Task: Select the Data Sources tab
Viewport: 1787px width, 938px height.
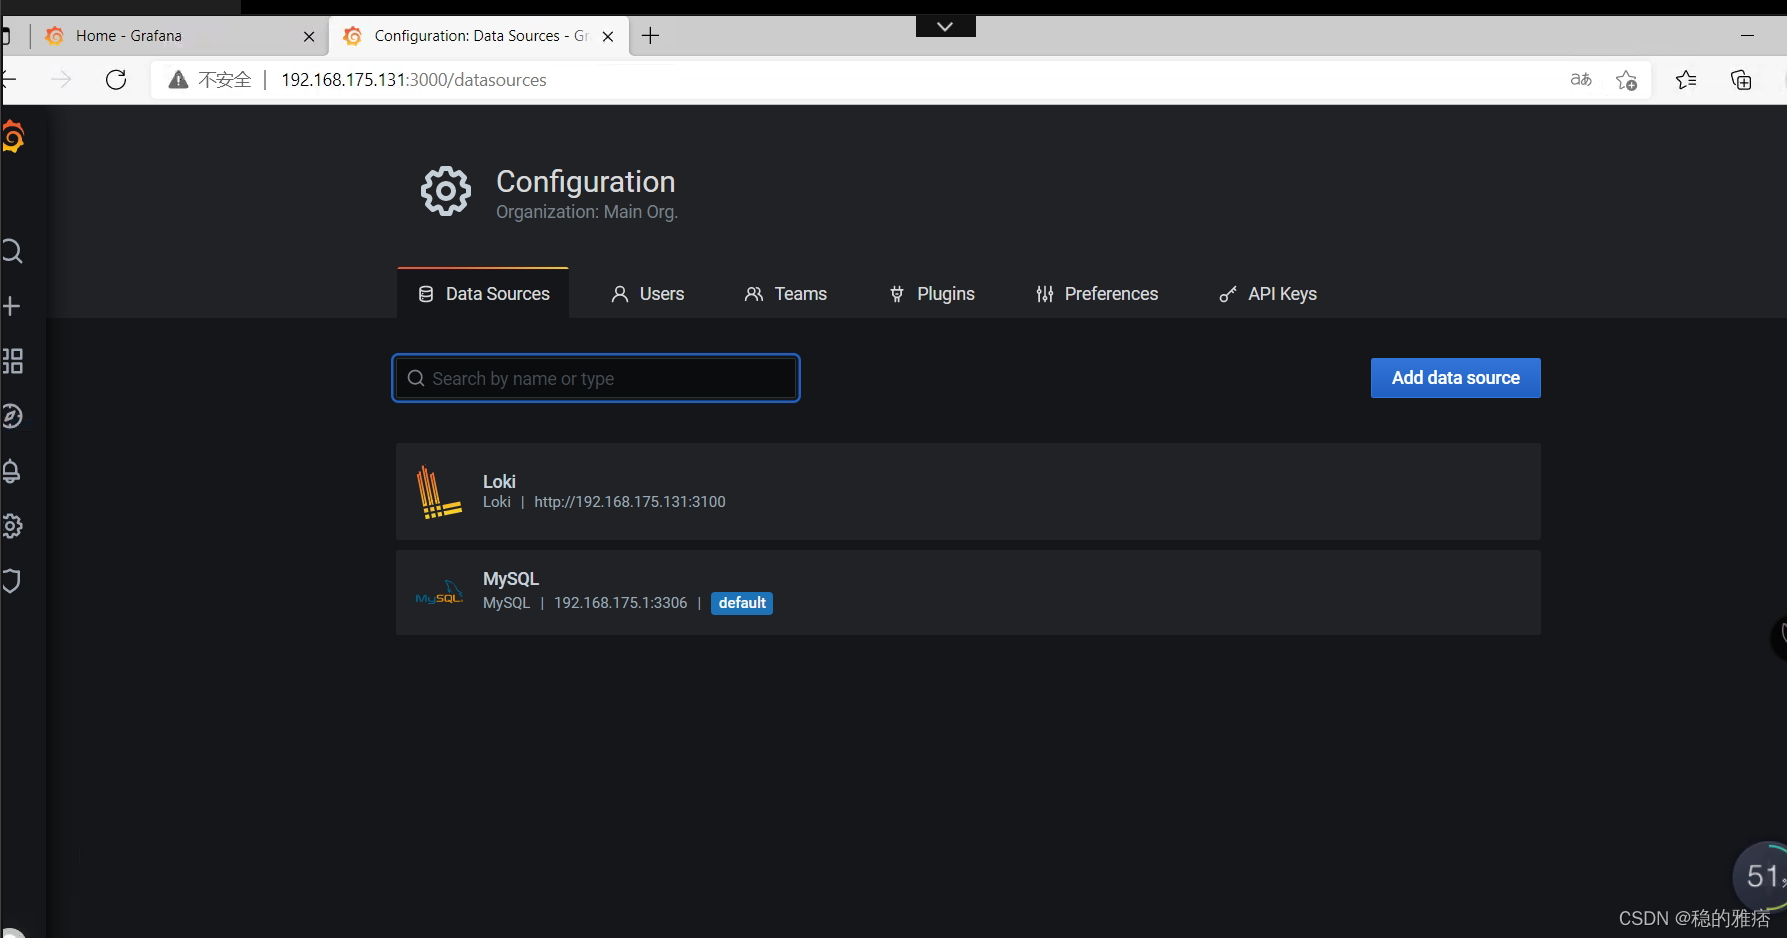Action: point(483,294)
